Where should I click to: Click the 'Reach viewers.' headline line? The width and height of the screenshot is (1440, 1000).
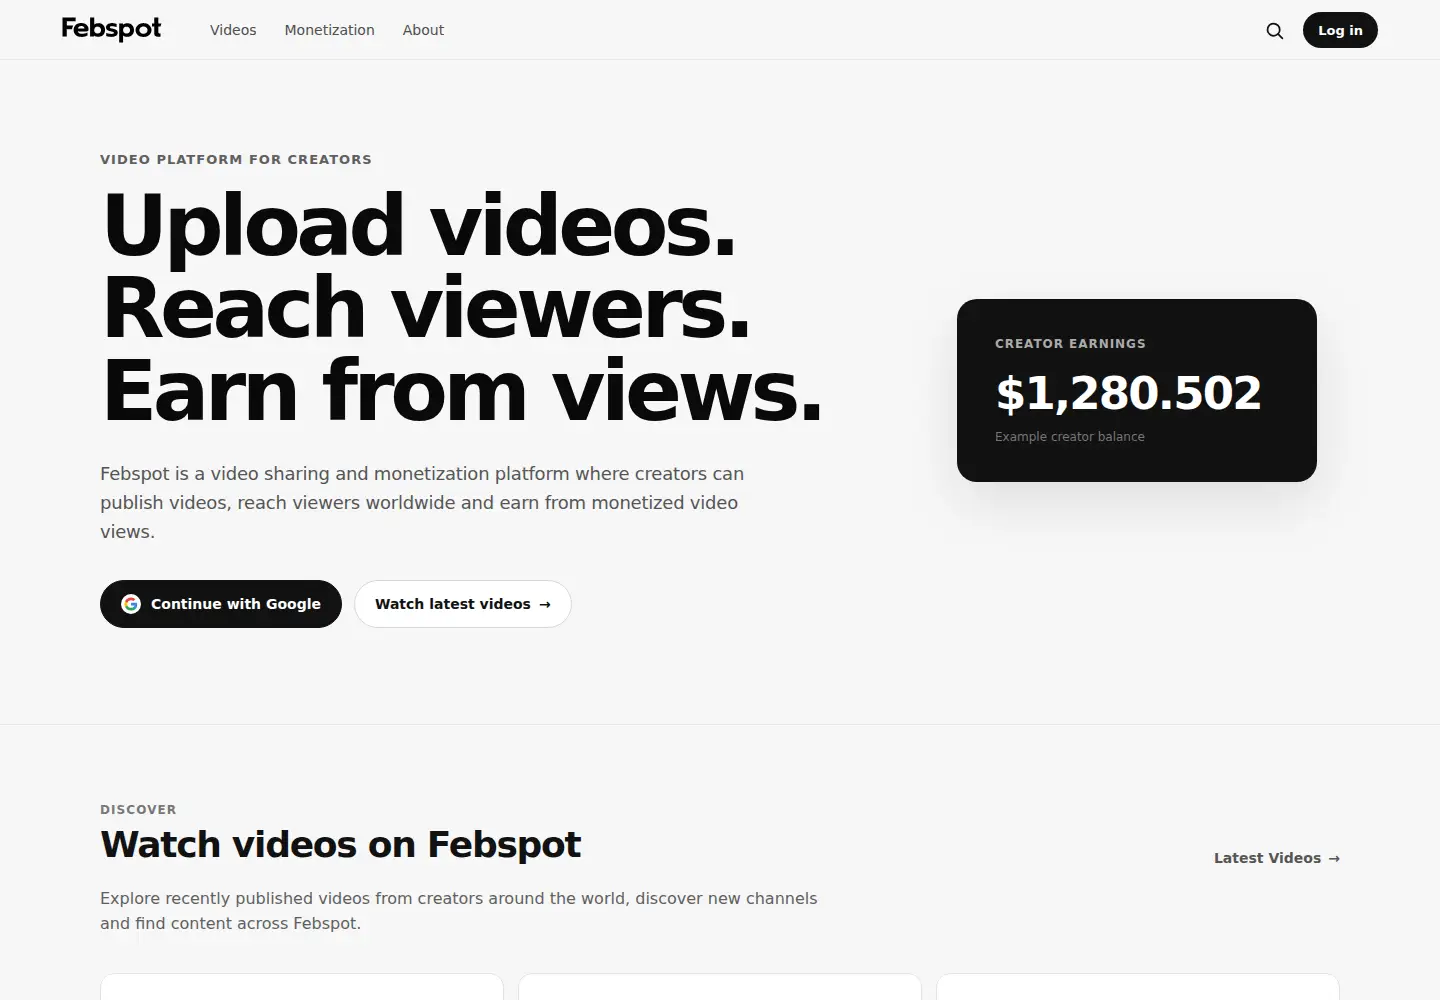426,308
